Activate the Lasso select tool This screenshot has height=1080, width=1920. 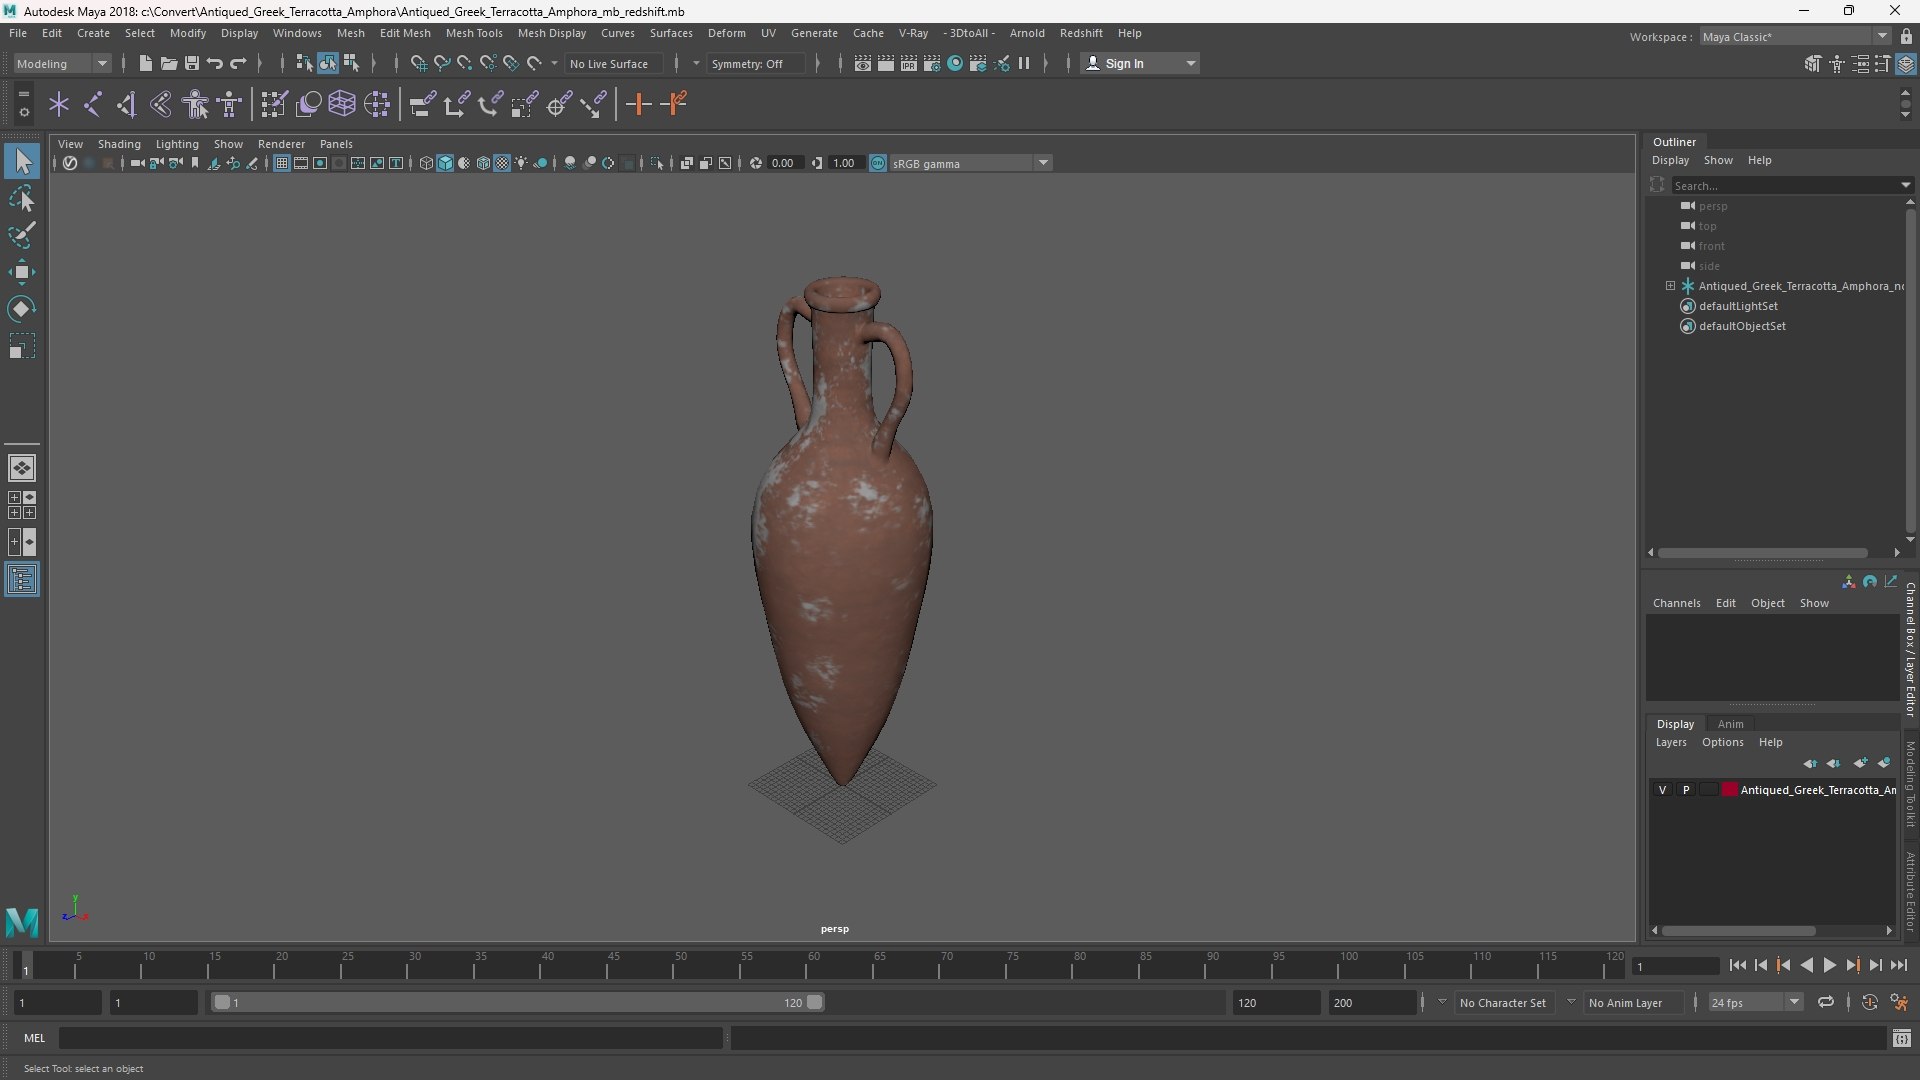pyautogui.click(x=22, y=199)
